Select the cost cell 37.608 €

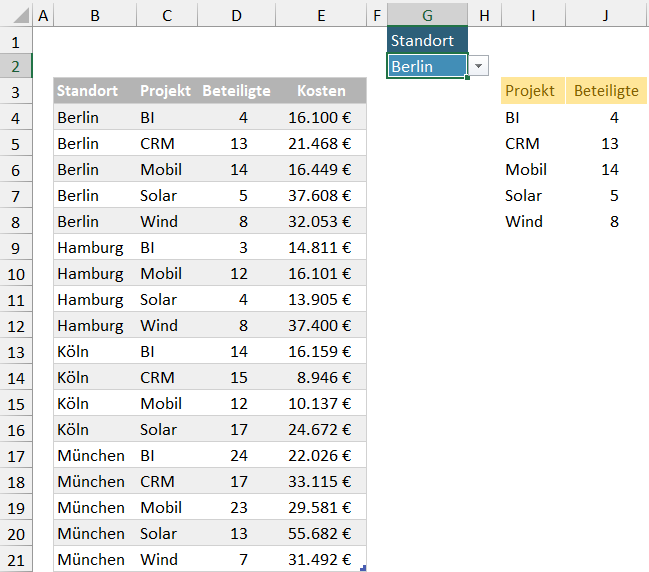(x=321, y=195)
